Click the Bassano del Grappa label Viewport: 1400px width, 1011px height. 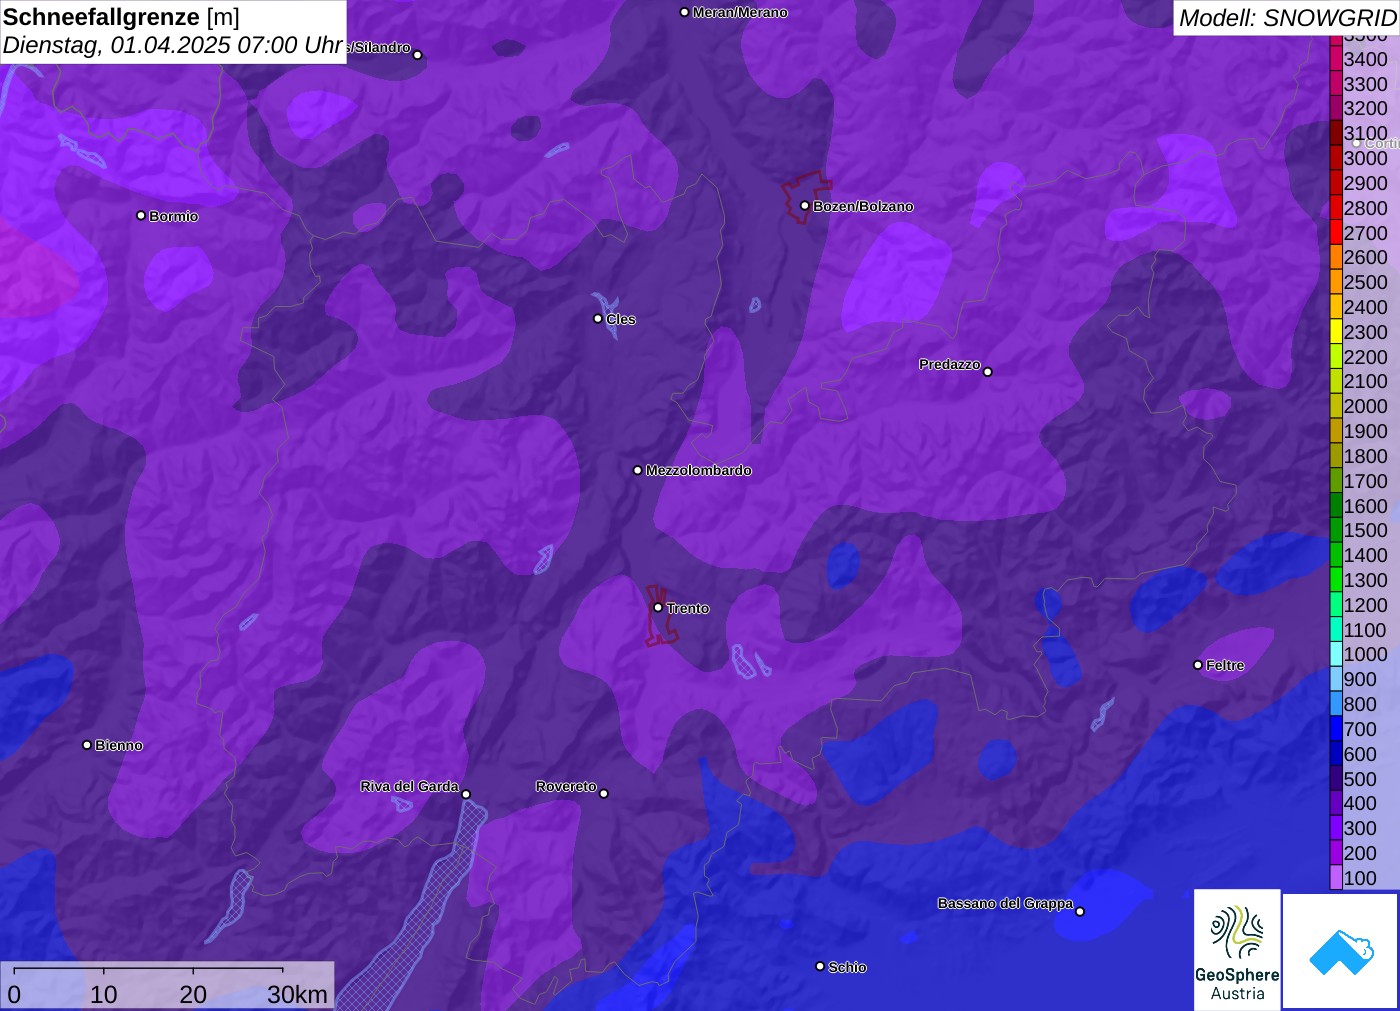coord(1005,903)
